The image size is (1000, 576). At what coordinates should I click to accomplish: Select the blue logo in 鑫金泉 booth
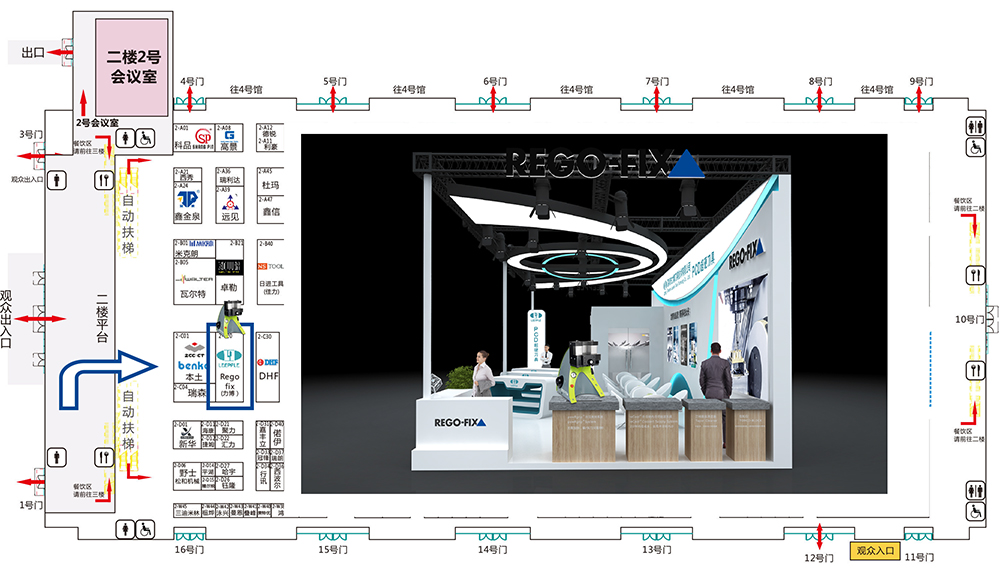pos(188,200)
